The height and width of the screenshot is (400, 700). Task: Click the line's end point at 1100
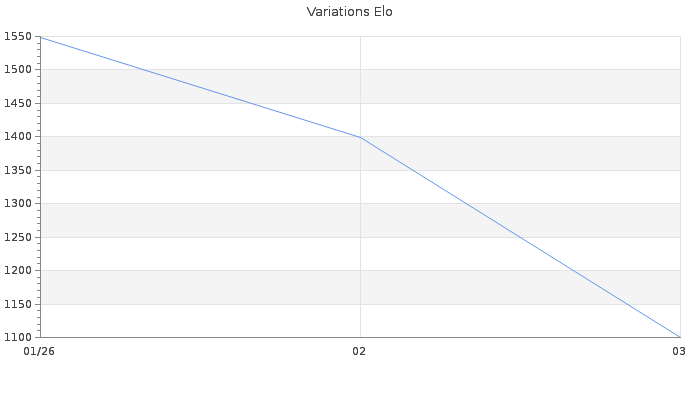[680, 337]
